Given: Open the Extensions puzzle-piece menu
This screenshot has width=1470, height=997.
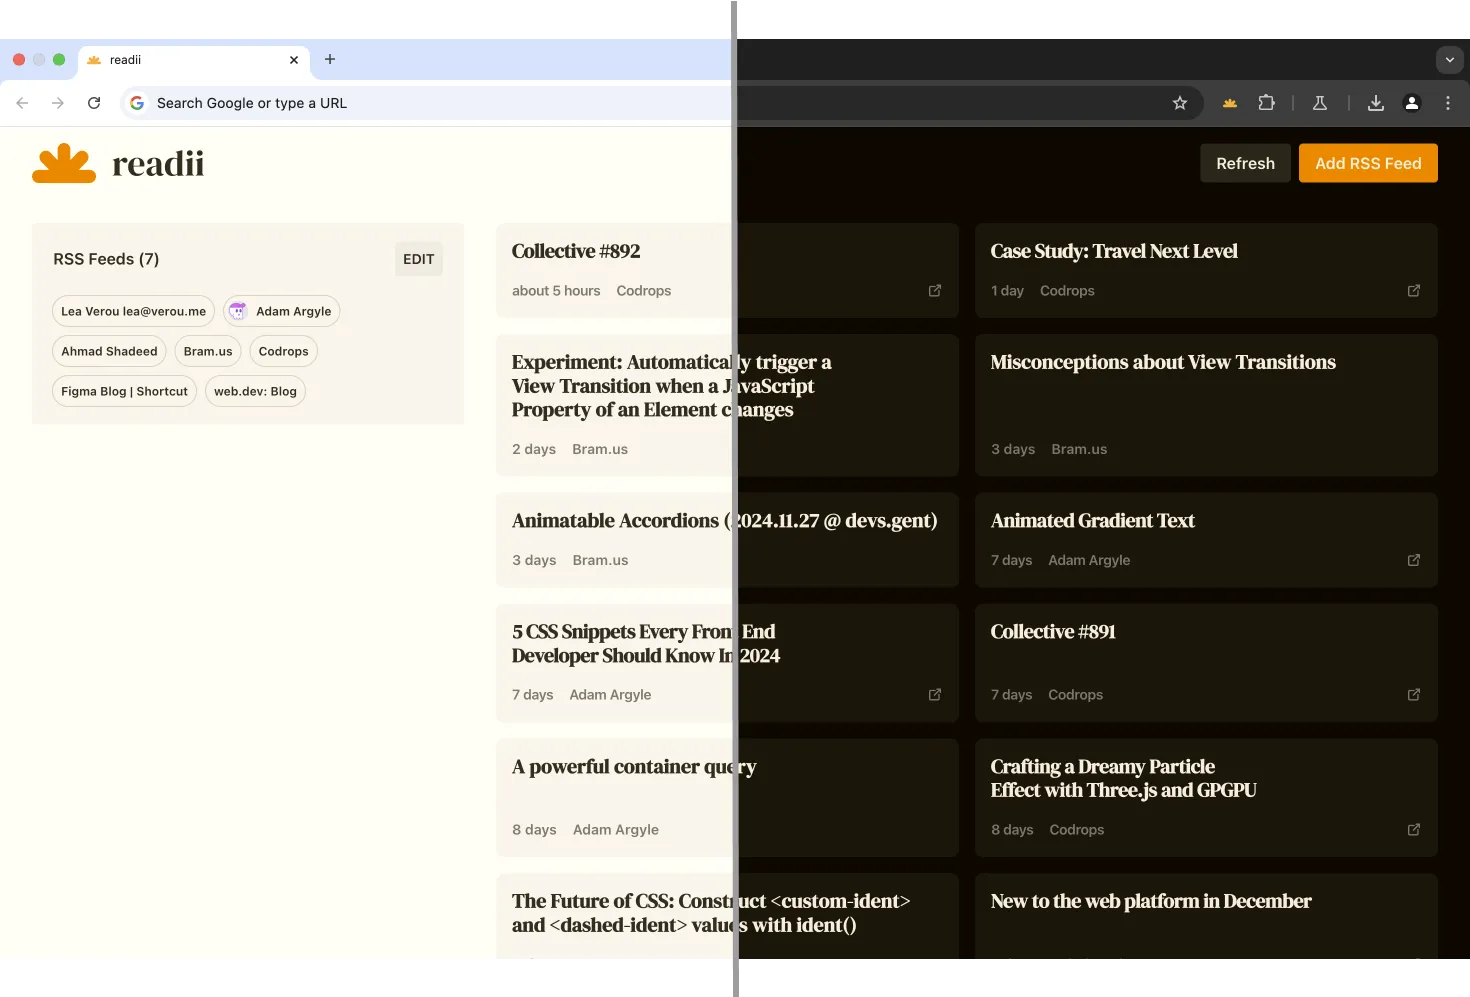Looking at the screenshot, I should (1267, 103).
